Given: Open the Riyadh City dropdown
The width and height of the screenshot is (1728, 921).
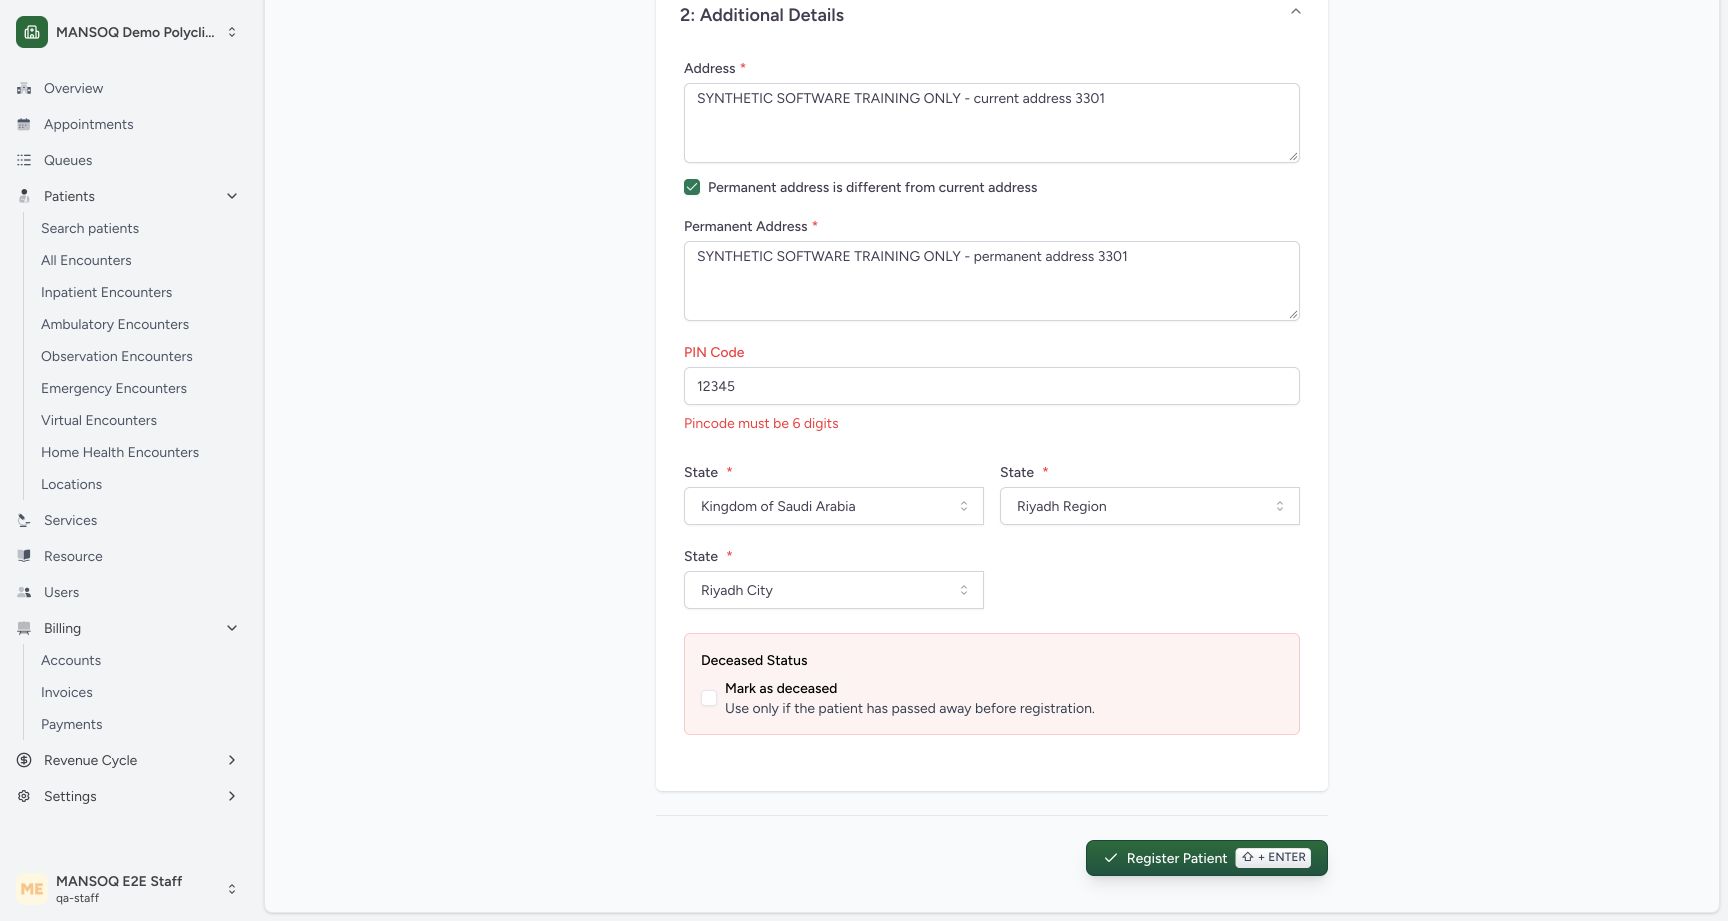Looking at the screenshot, I should click(x=834, y=590).
